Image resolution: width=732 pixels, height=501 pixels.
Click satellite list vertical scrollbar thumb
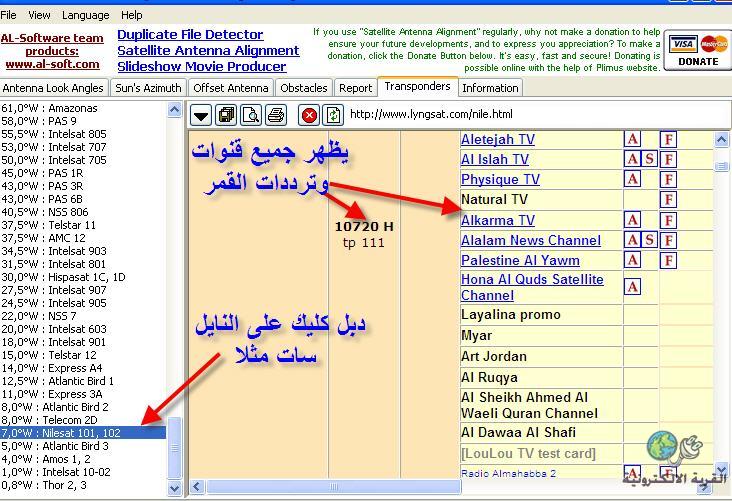174,448
